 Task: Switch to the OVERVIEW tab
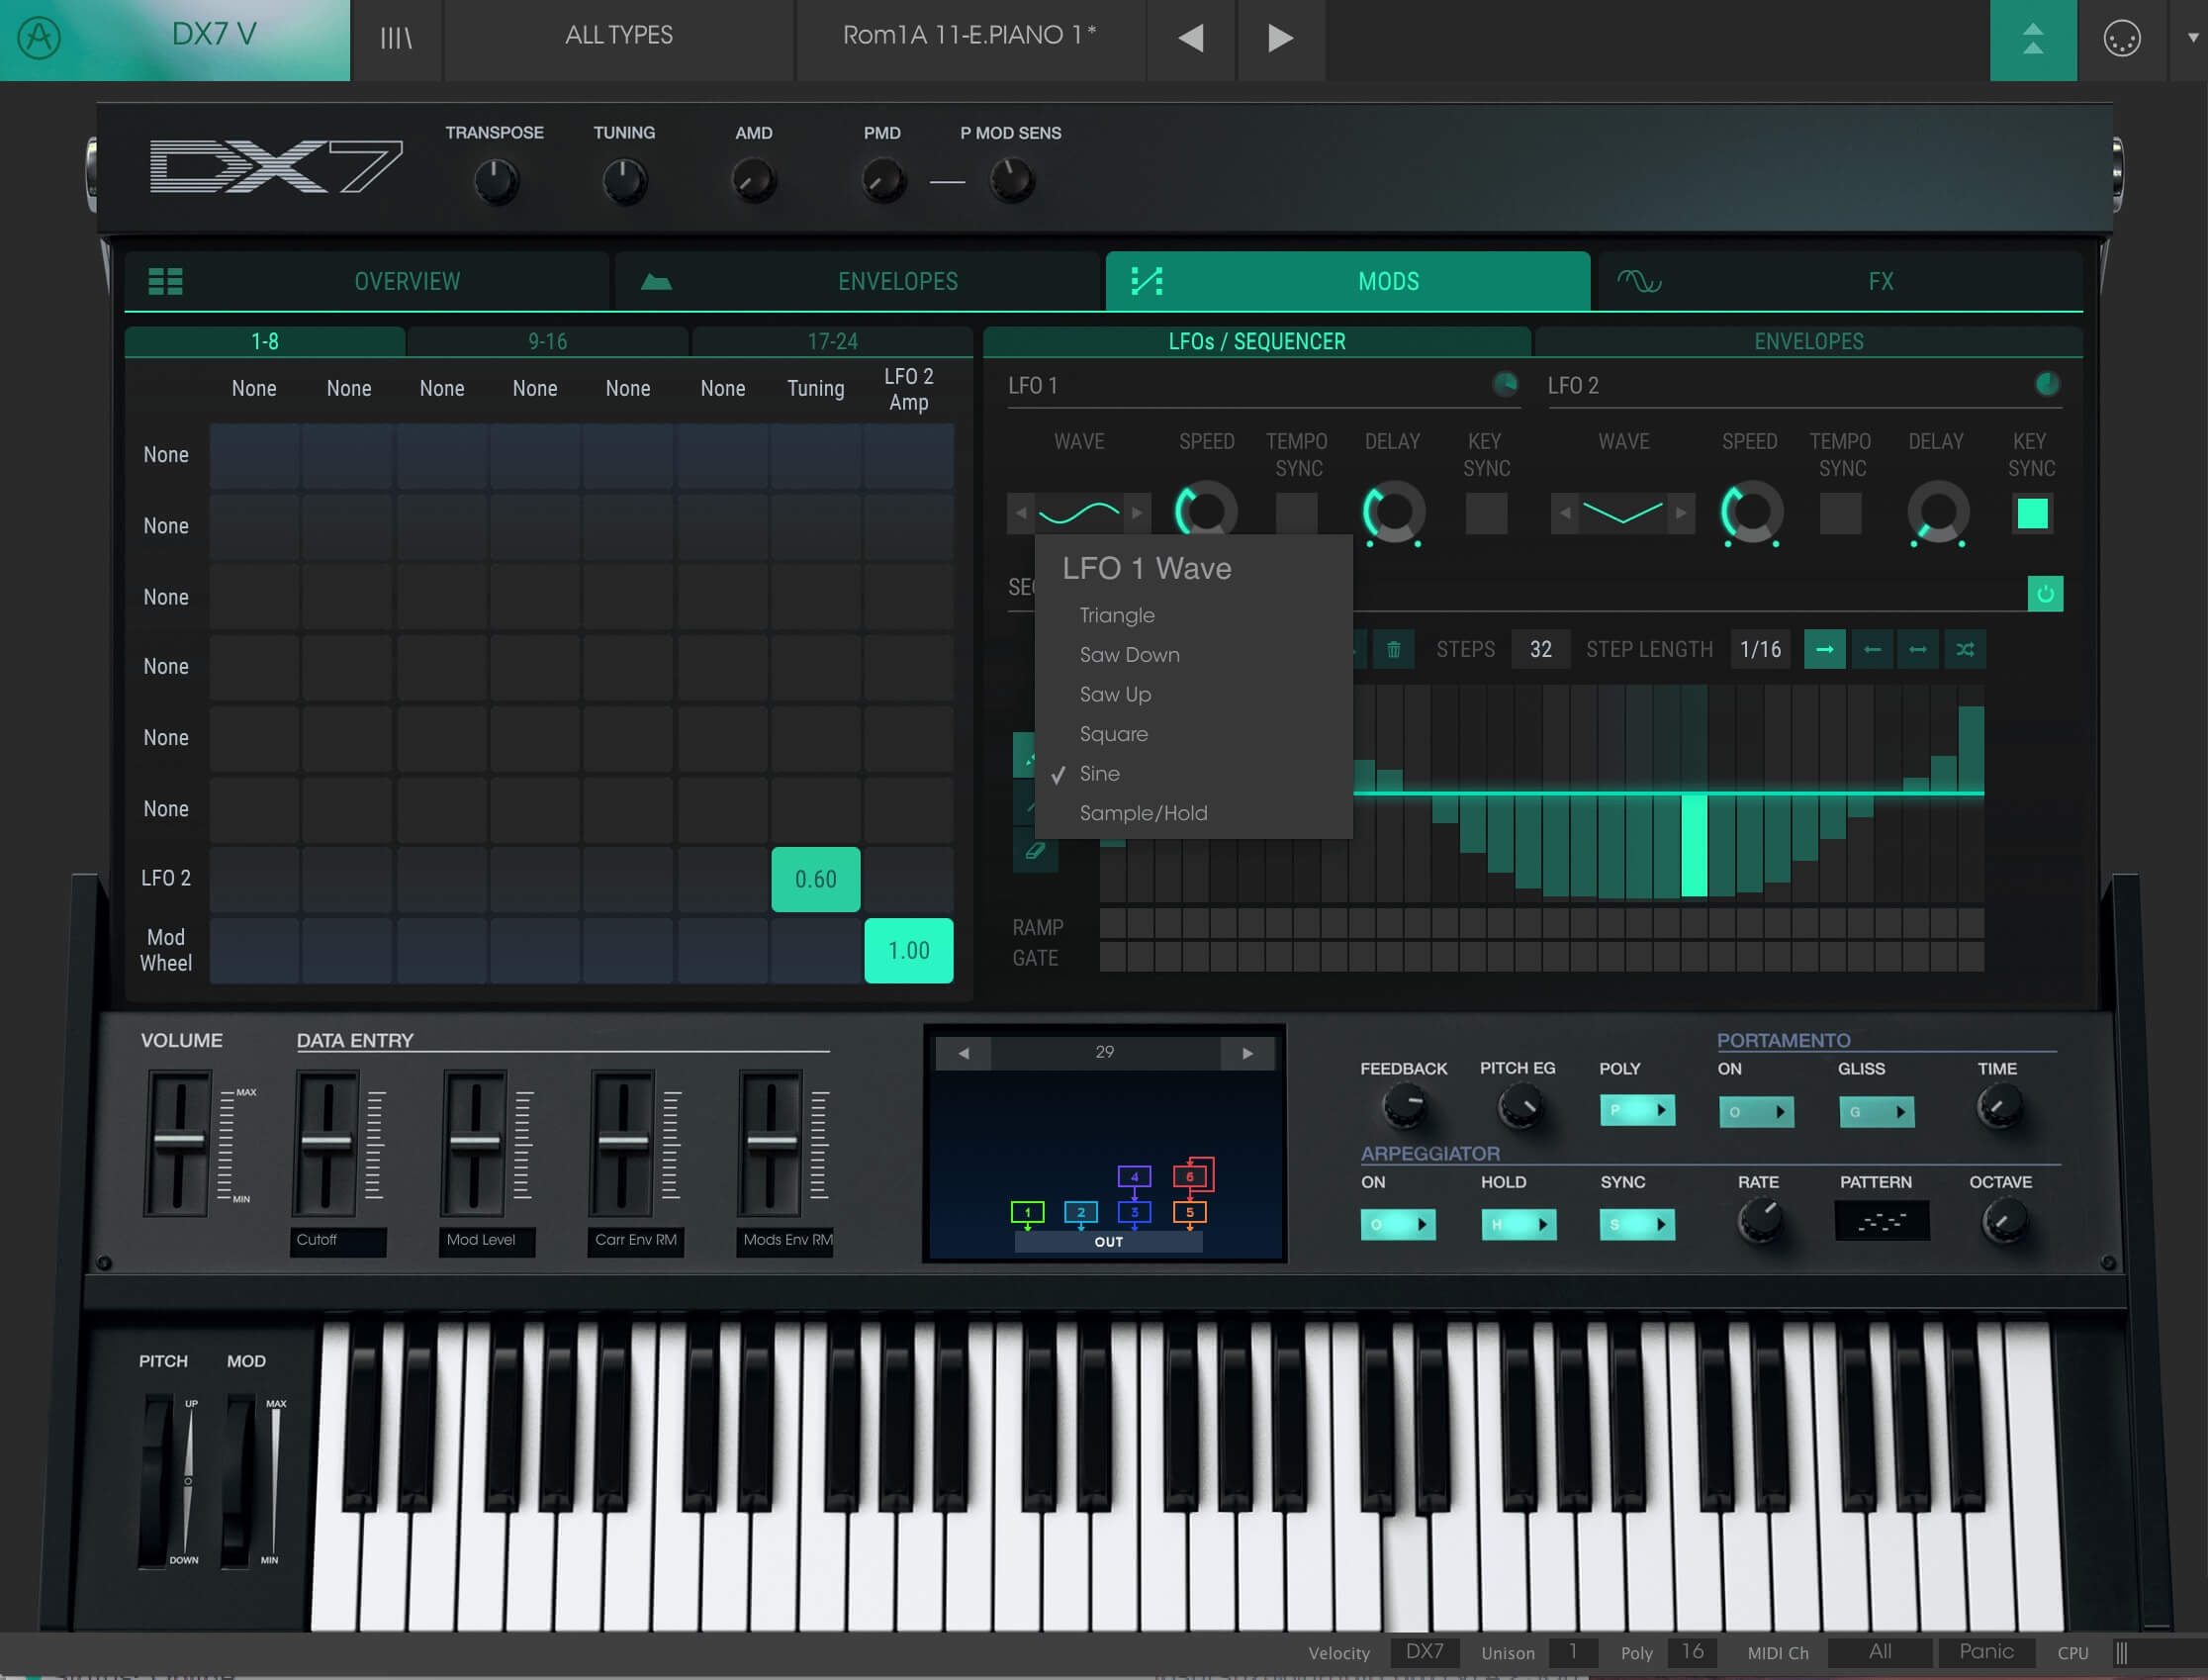click(x=367, y=281)
